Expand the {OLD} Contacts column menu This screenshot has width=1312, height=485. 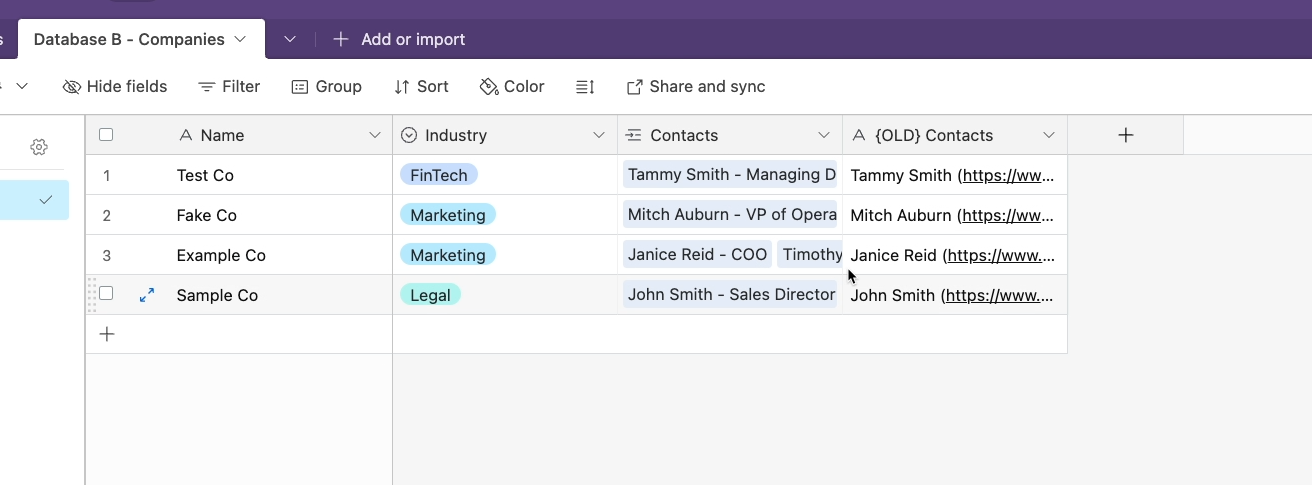(x=1049, y=135)
